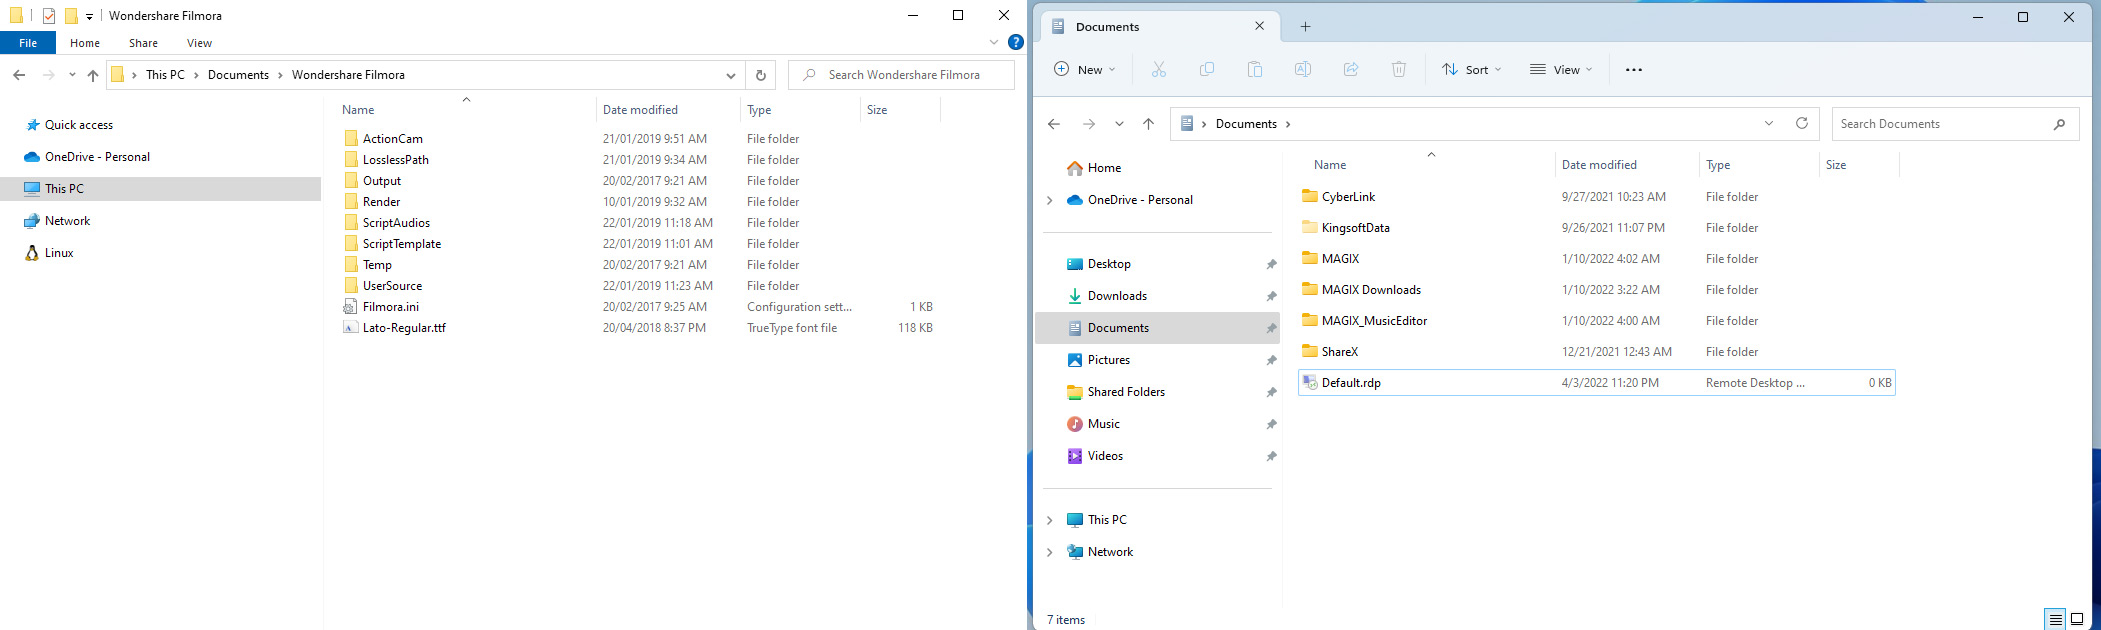Close the Documents explorer tab
Image resolution: width=2101 pixels, height=630 pixels.
pos(1259,26)
